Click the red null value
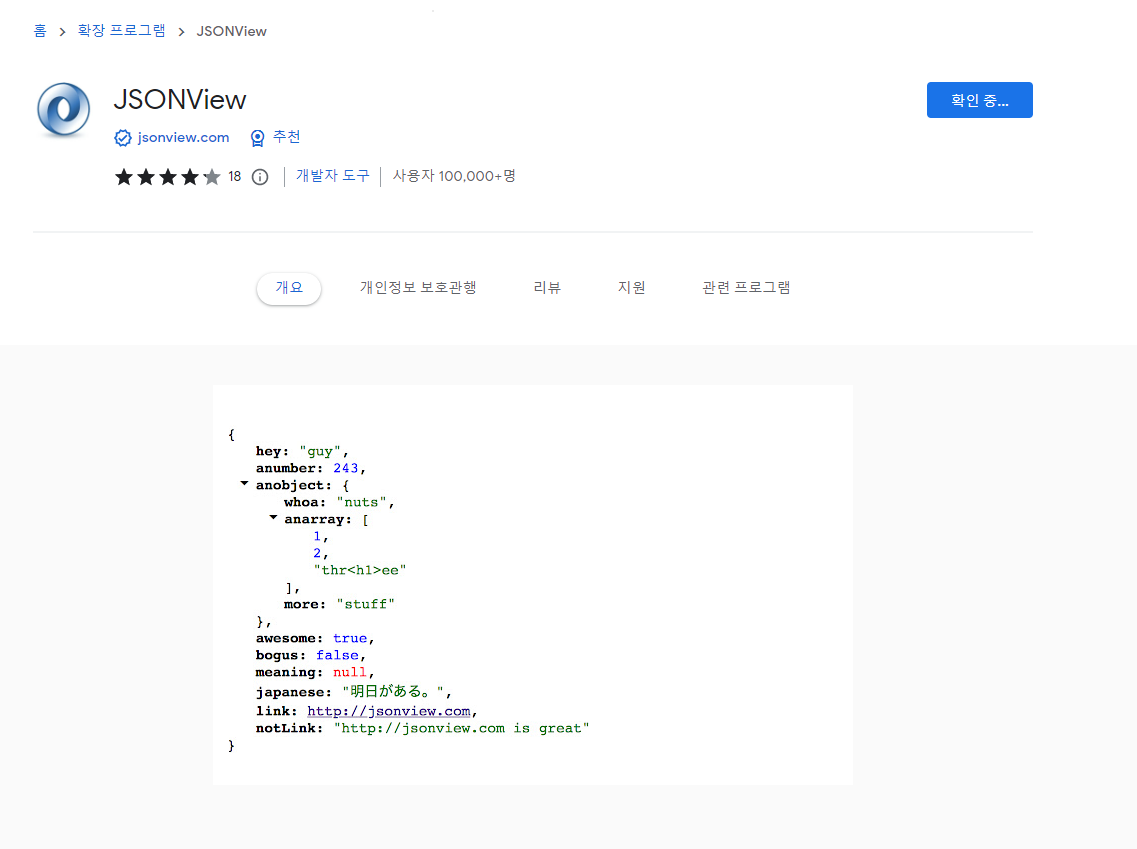This screenshot has height=849, width=1137. pos(350,673)
